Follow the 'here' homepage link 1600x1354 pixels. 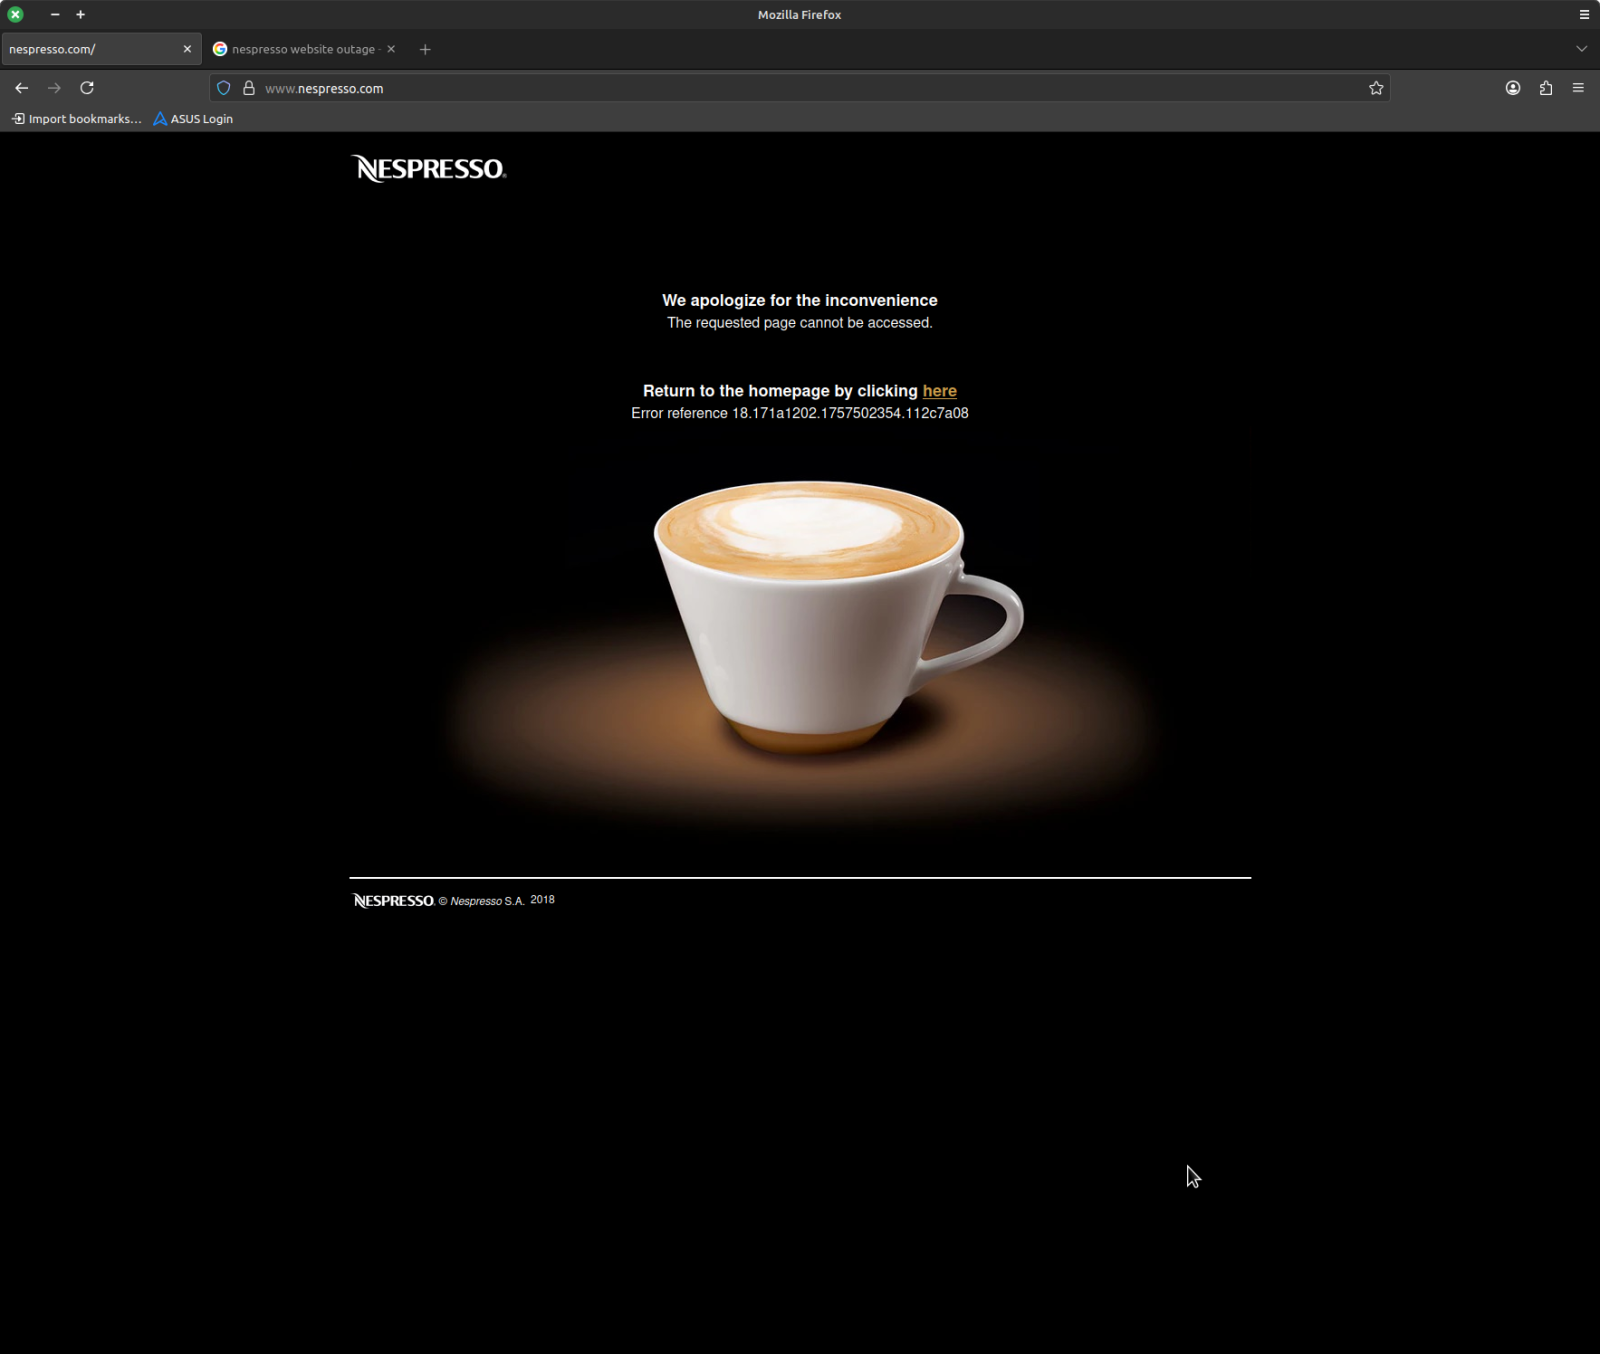coord(939,391)
